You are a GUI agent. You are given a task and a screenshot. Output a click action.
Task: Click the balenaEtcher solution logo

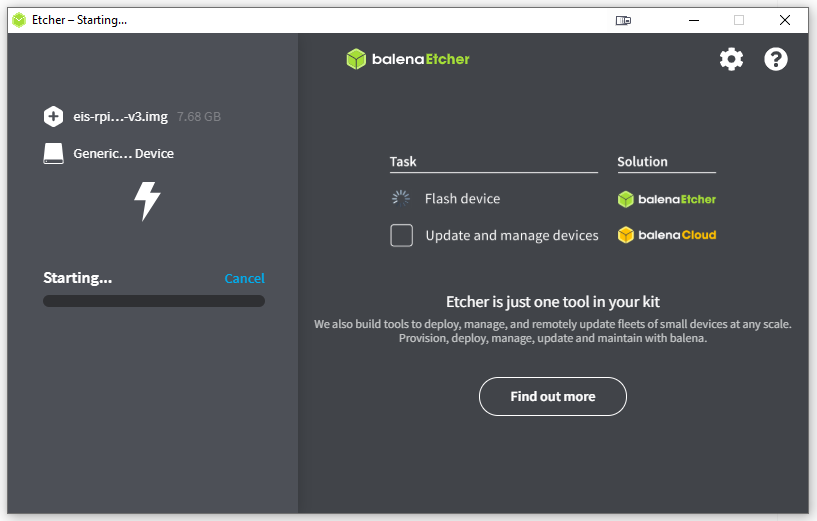pyautogui.click(x=667, y=199)
